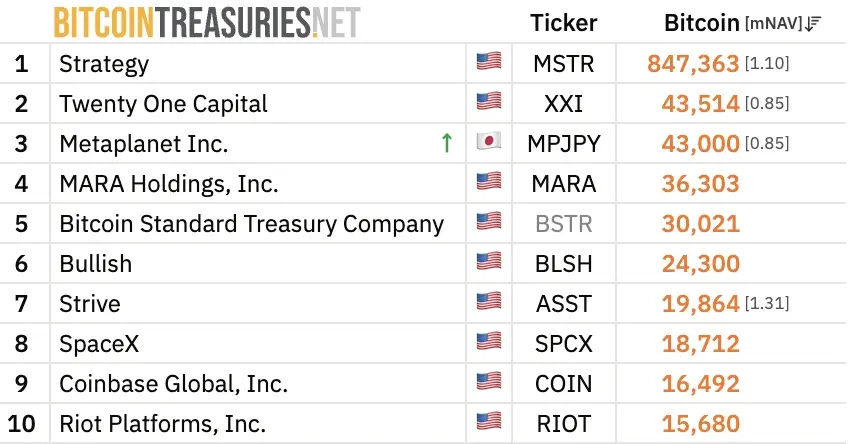Click the US flag in Riot Platforms row
Image resolution: width=862 pixels, height=444 pixels.
[x=489, y=422]
